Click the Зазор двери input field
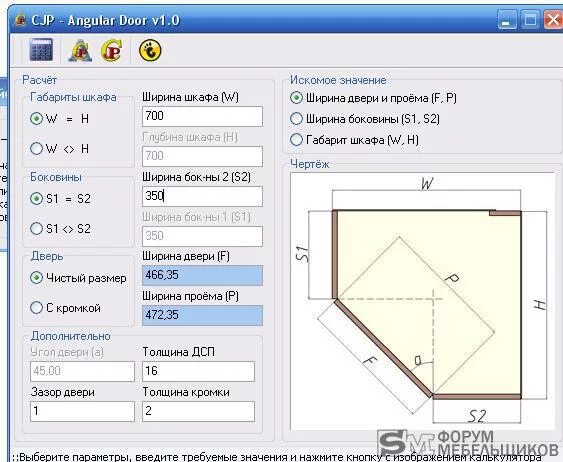 click(x=82, y=411)
